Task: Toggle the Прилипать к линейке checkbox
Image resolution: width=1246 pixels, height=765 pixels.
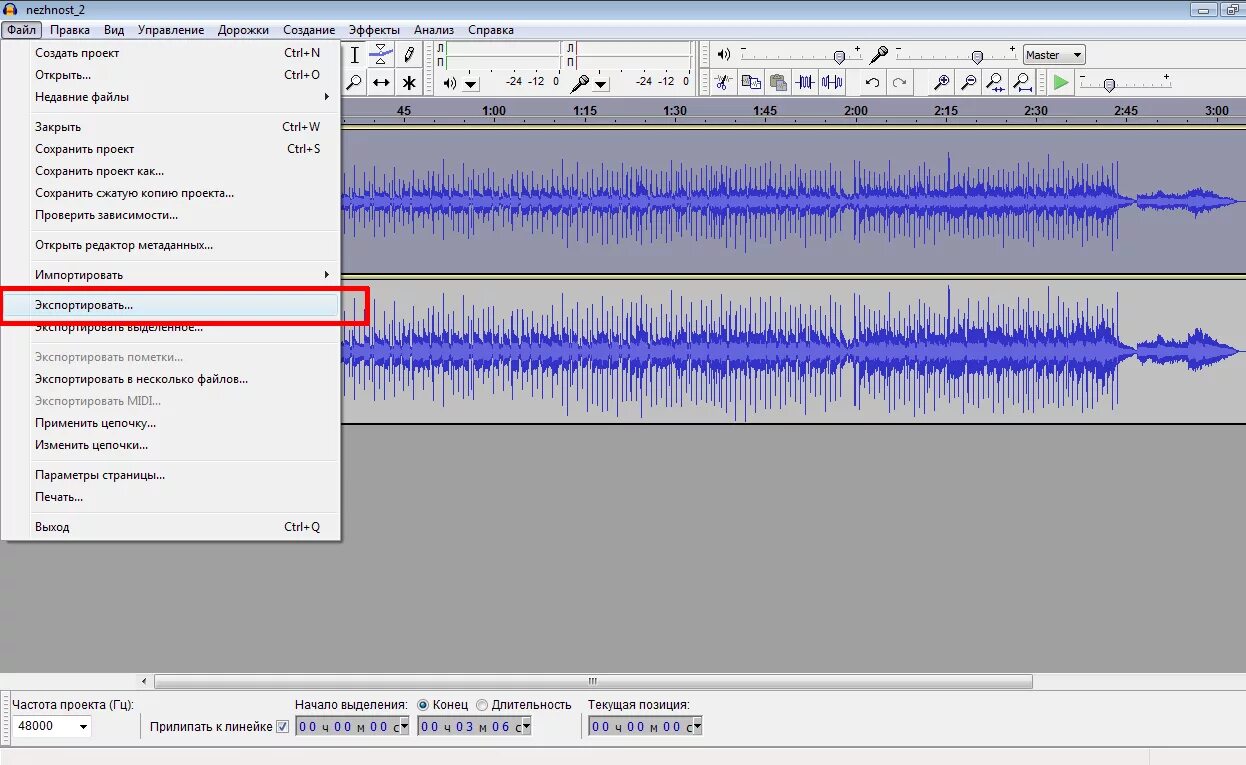Action: pyautogui.click(x=282, y=727)
